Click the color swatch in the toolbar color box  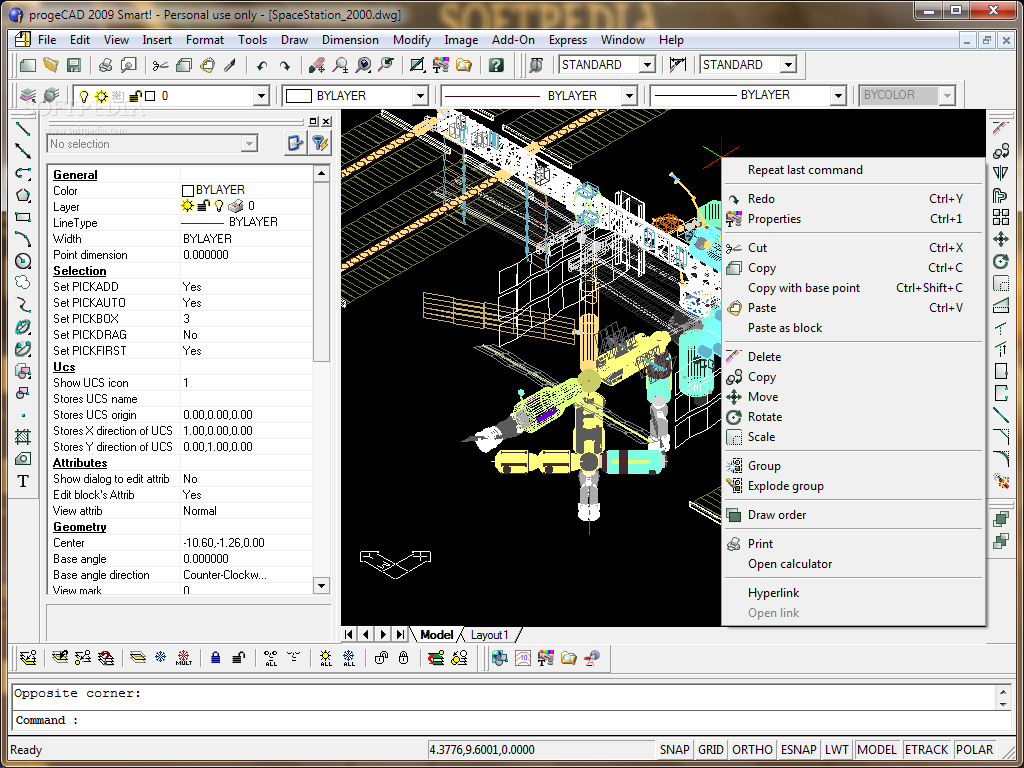click(x=299, y=96)
